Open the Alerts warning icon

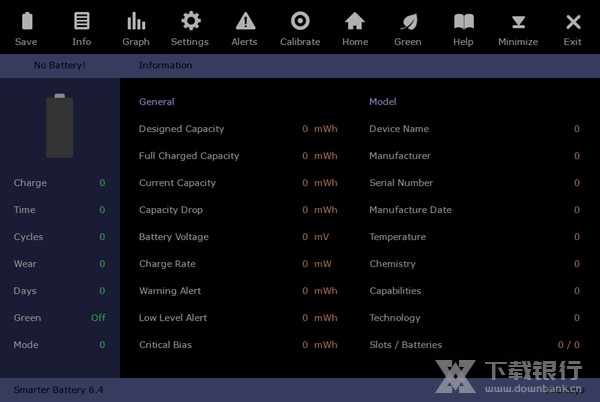(x=244, y=22)
